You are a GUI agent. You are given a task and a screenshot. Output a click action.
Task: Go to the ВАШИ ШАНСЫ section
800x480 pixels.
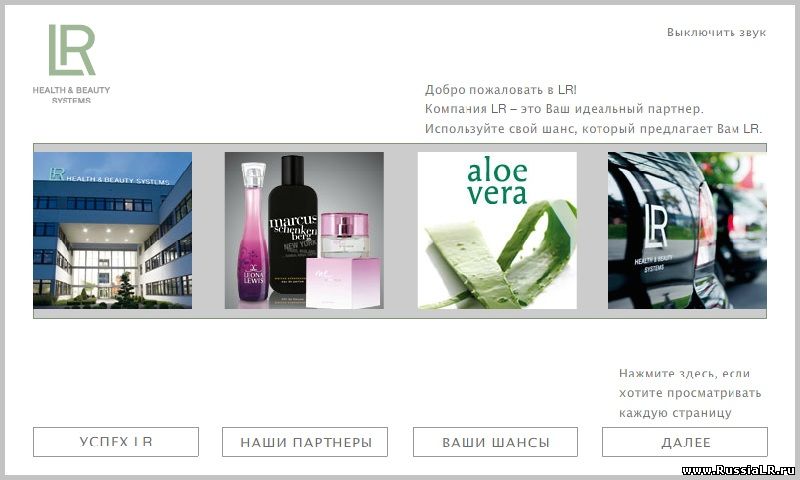coord(495,442)
